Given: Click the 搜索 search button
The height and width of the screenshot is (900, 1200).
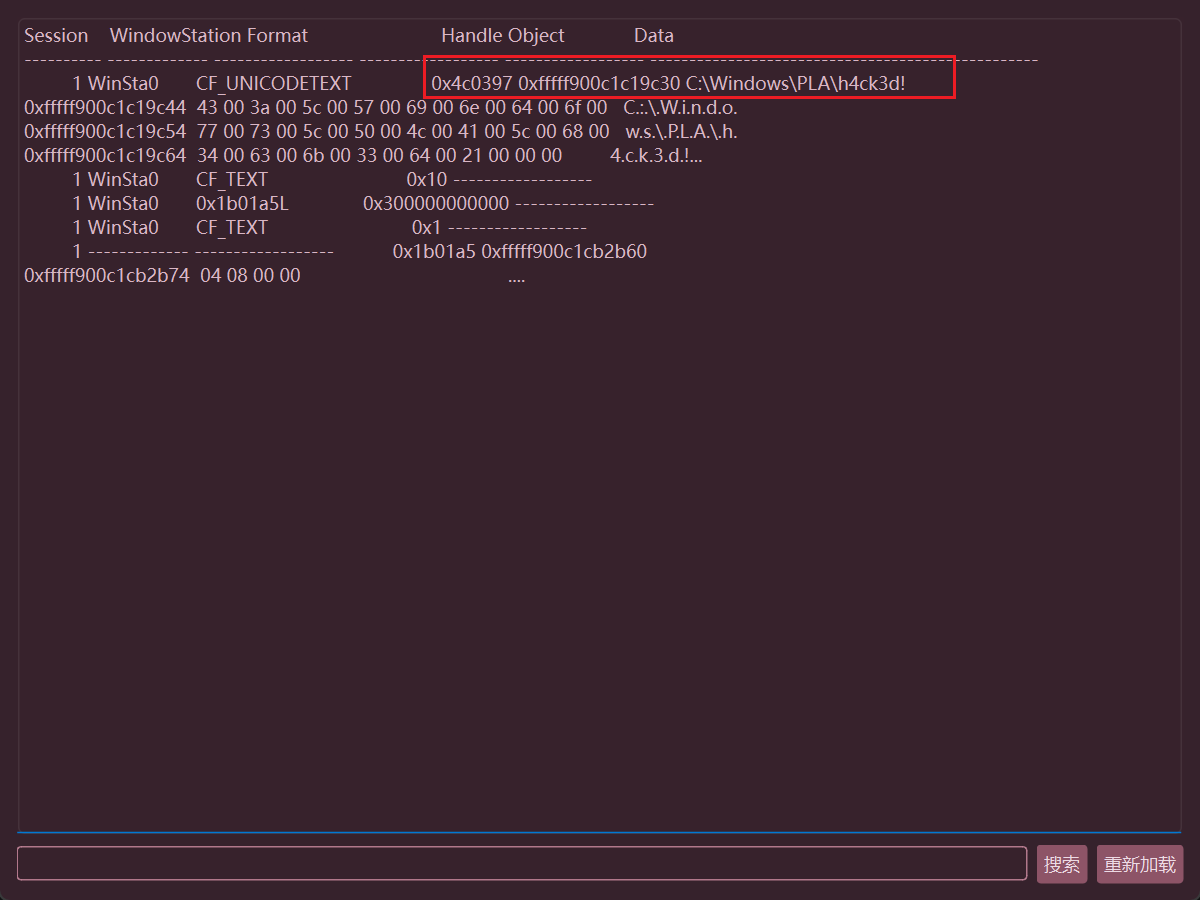Looking at the screenshot, I should pos(1061,864).
